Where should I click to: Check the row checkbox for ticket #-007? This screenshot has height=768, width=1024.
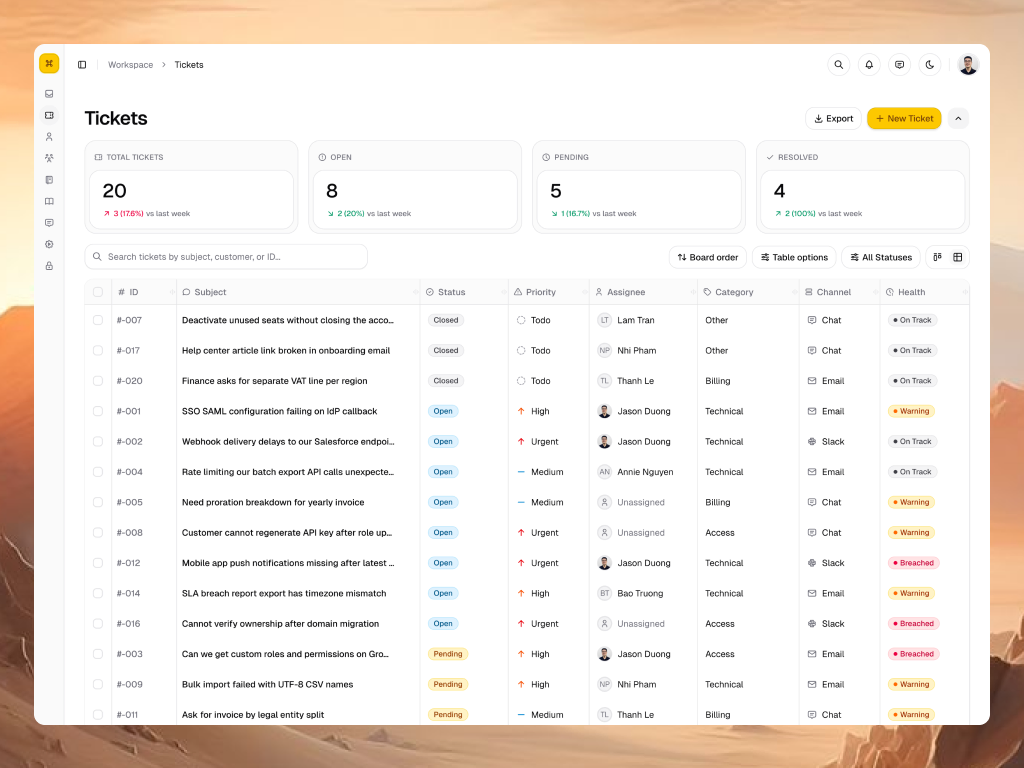click(98, 320)
